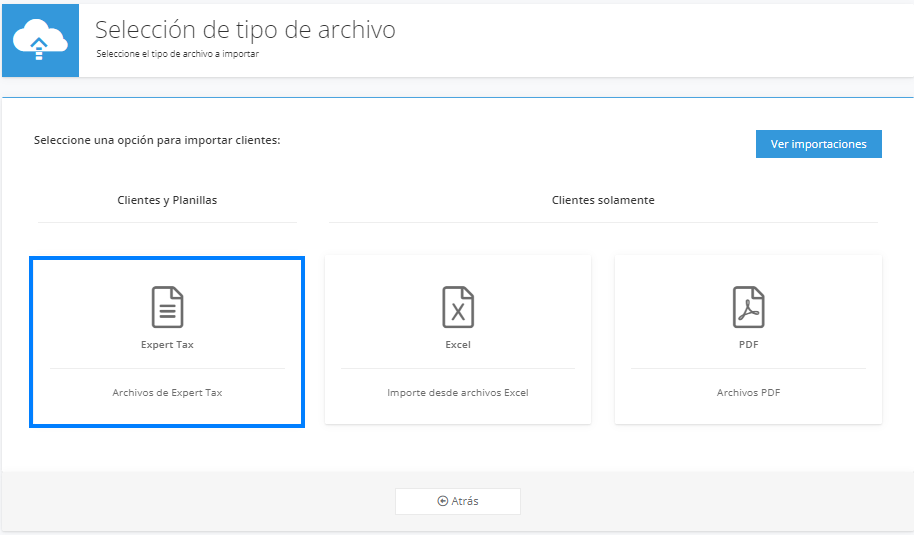Click the 'PDF' card label

pyautogui.click(x=748, y=344)
